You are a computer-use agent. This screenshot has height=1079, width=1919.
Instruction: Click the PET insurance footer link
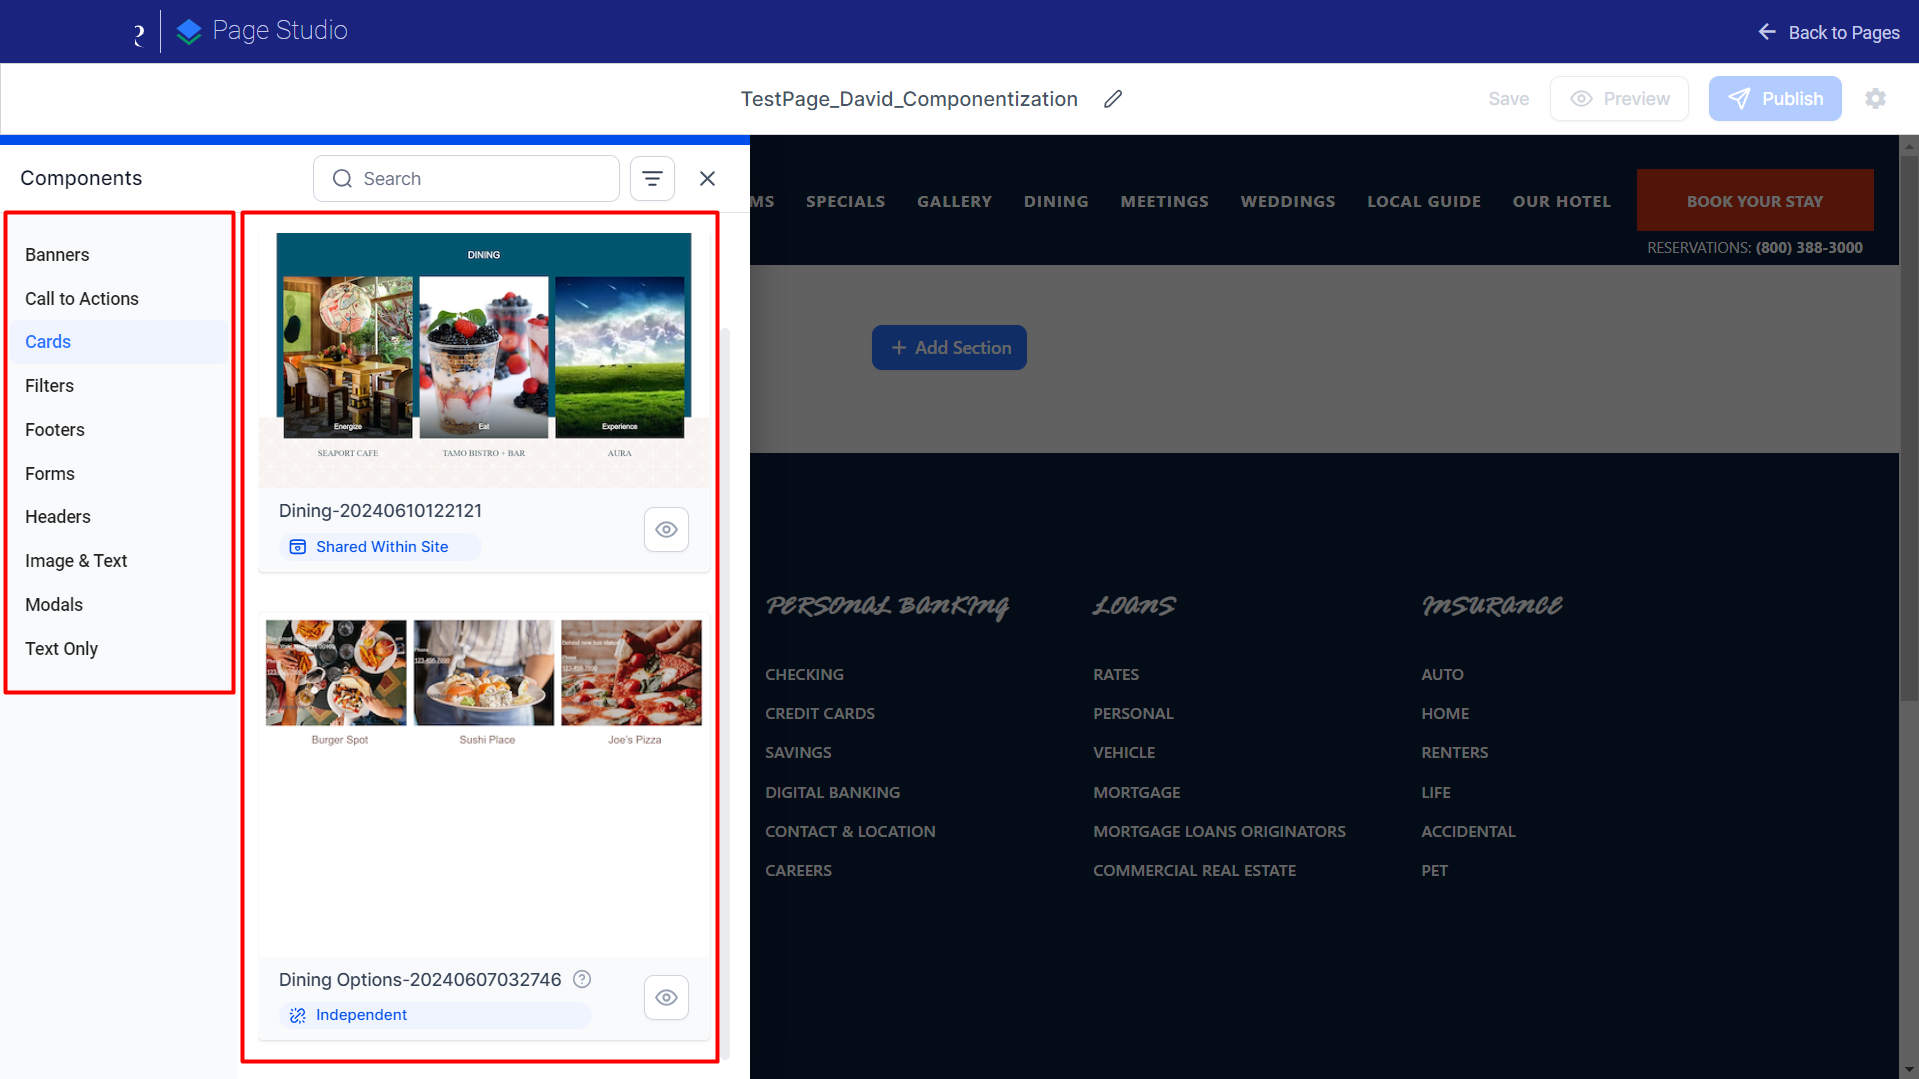click(x=1434, y=870)
